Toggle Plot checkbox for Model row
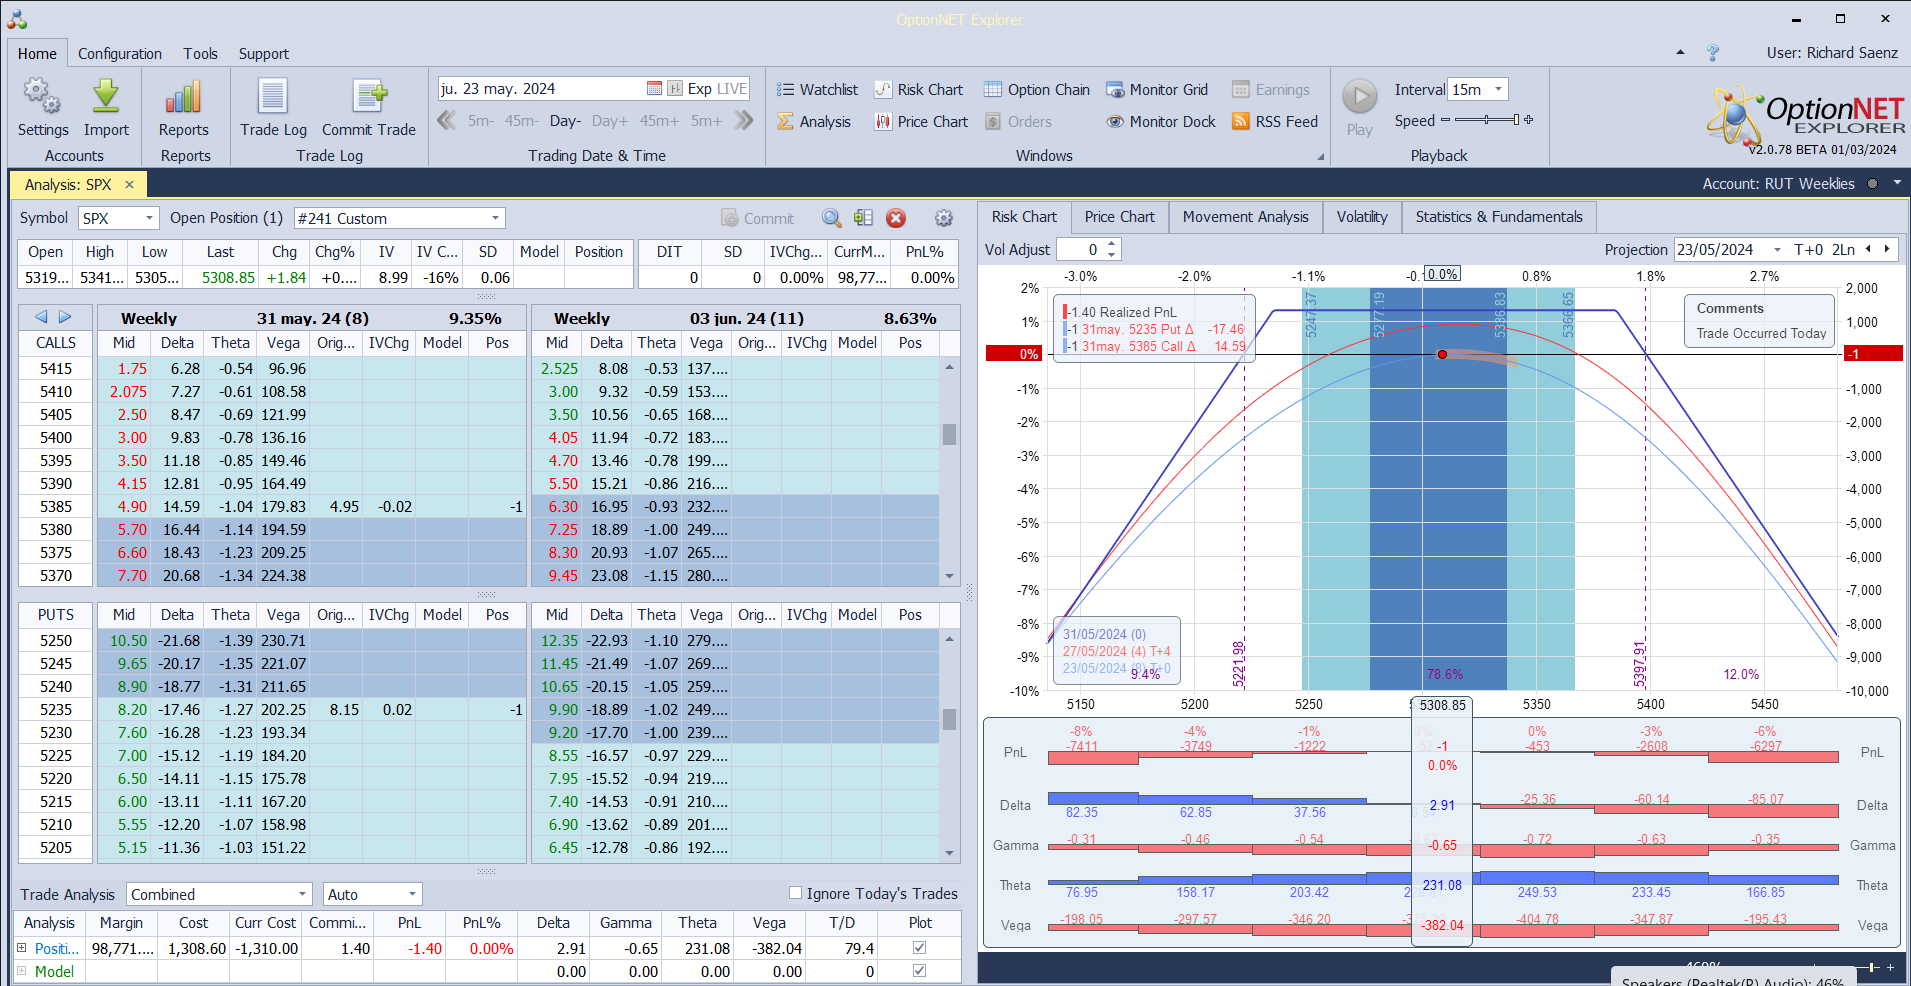 [919, 971]
